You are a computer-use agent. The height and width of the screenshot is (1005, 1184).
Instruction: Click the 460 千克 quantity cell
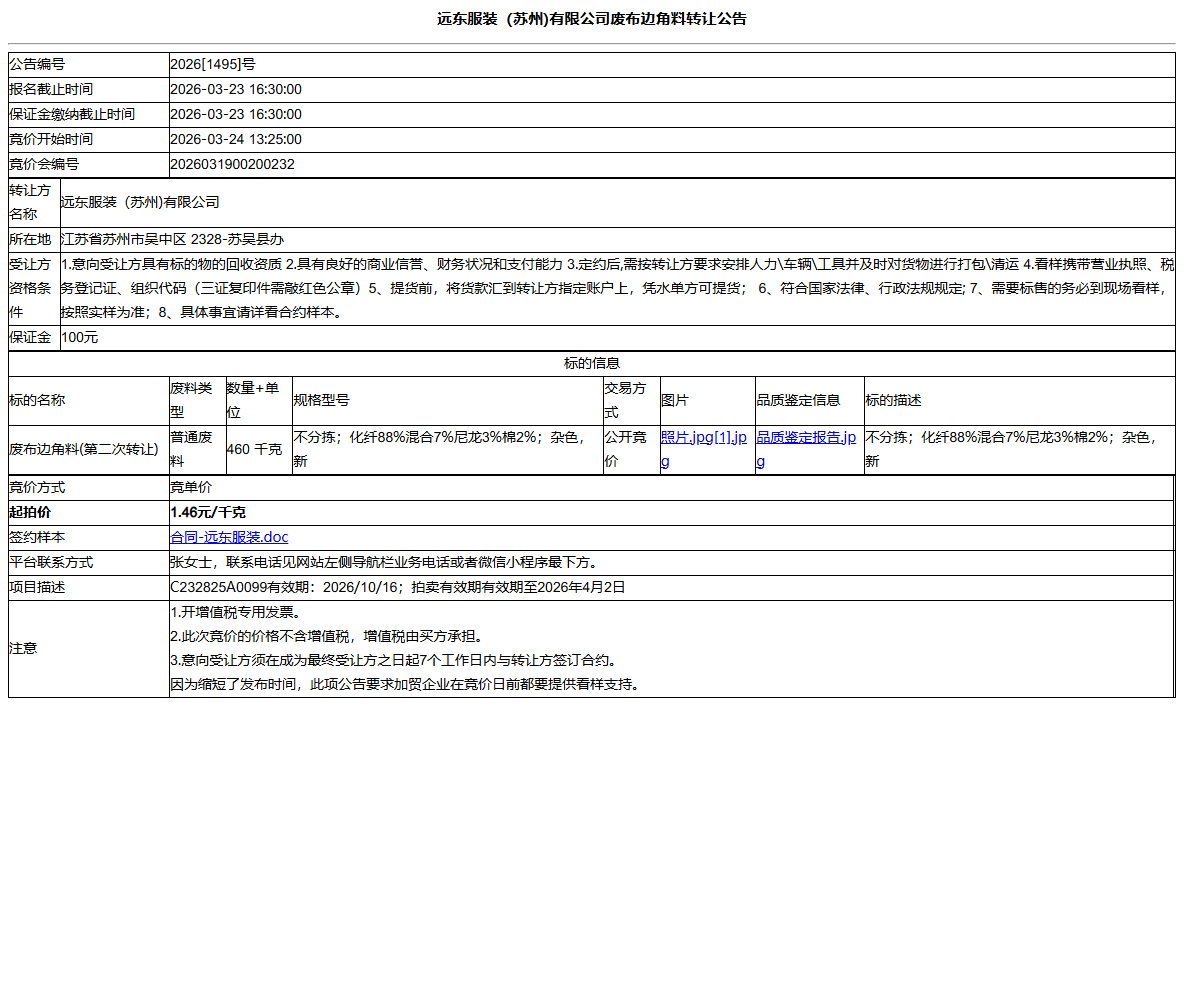tap(254, 448)
